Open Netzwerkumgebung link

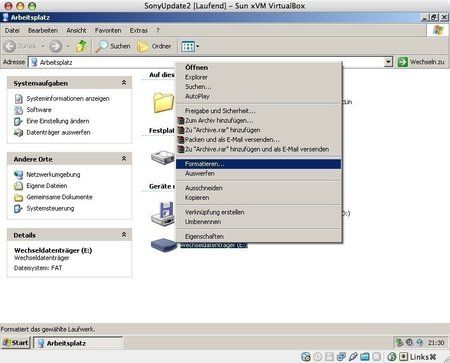(53, 174)
